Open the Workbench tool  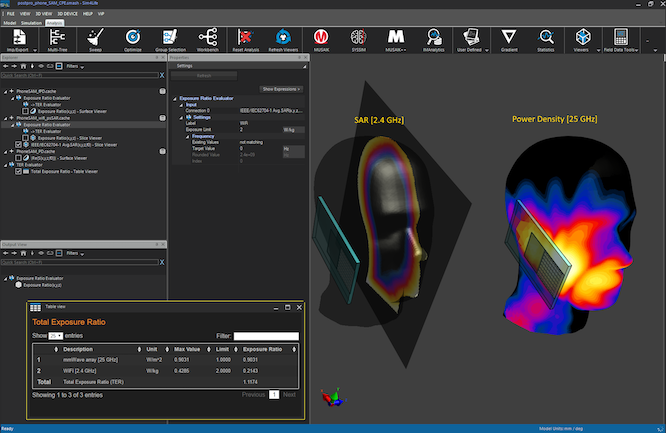(x=208, y=37)
